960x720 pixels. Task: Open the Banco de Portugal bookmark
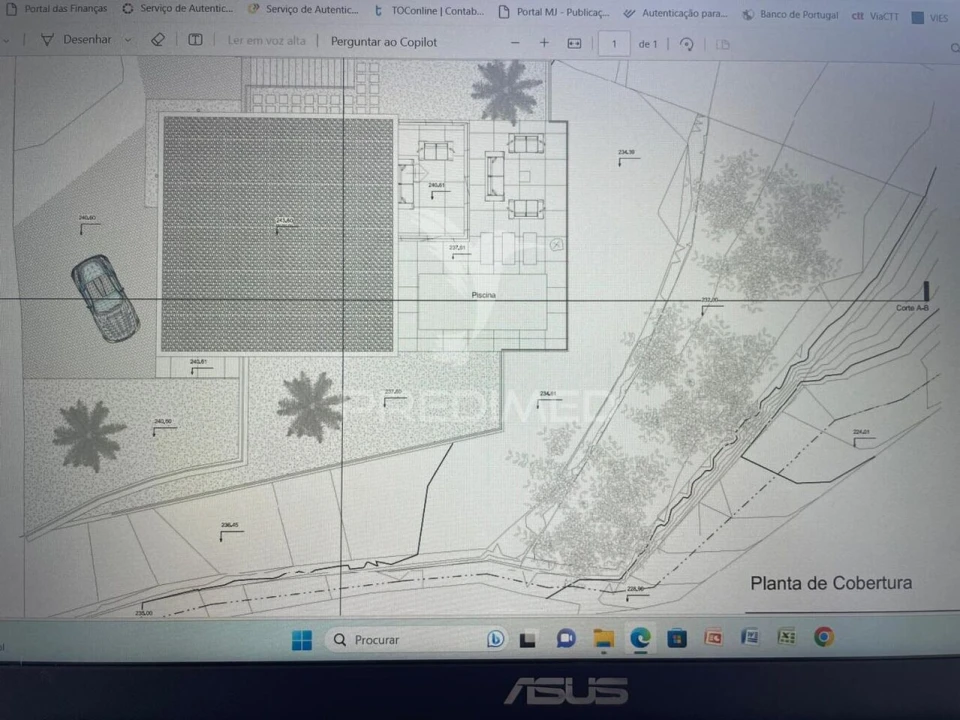tap(790, 15)
